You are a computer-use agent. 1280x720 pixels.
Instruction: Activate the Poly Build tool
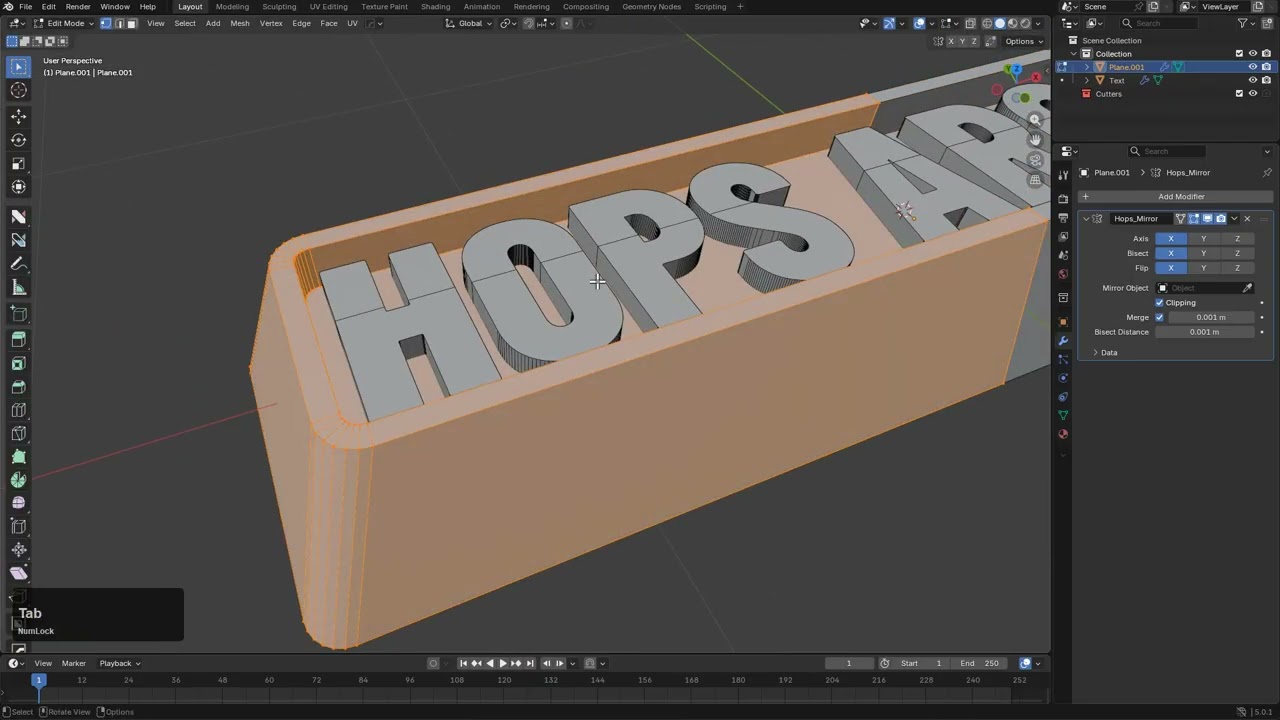coord(18,457)
